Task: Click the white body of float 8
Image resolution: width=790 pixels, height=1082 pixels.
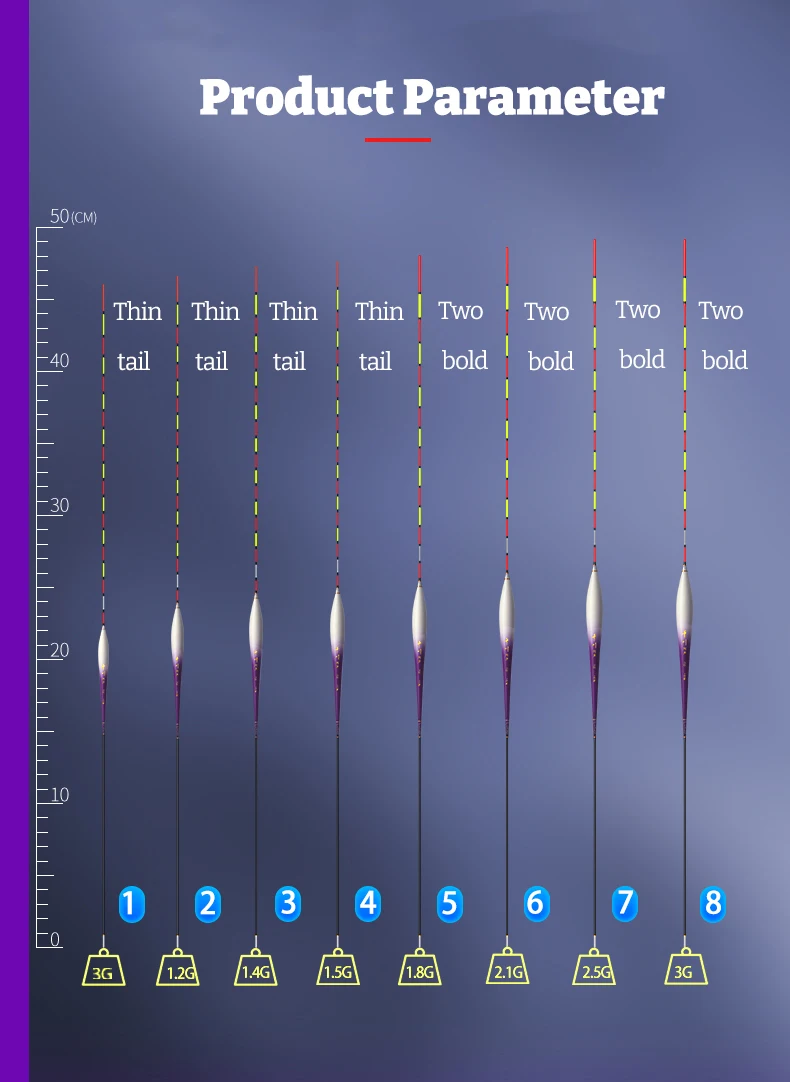Action: (x=684, y=600)
